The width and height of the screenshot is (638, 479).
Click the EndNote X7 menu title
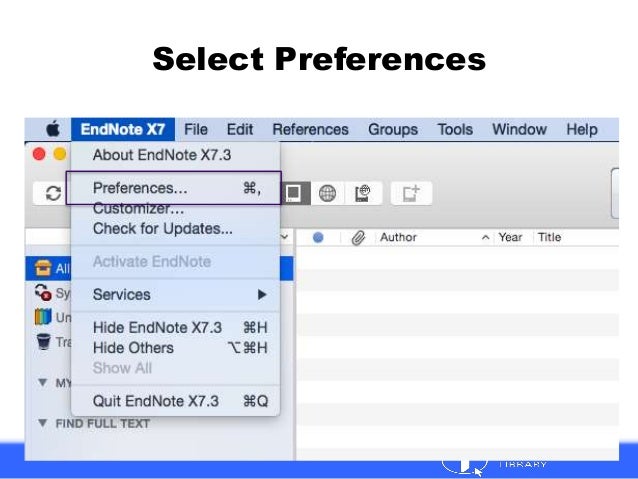pyautogui.click(x=123, y=129)
